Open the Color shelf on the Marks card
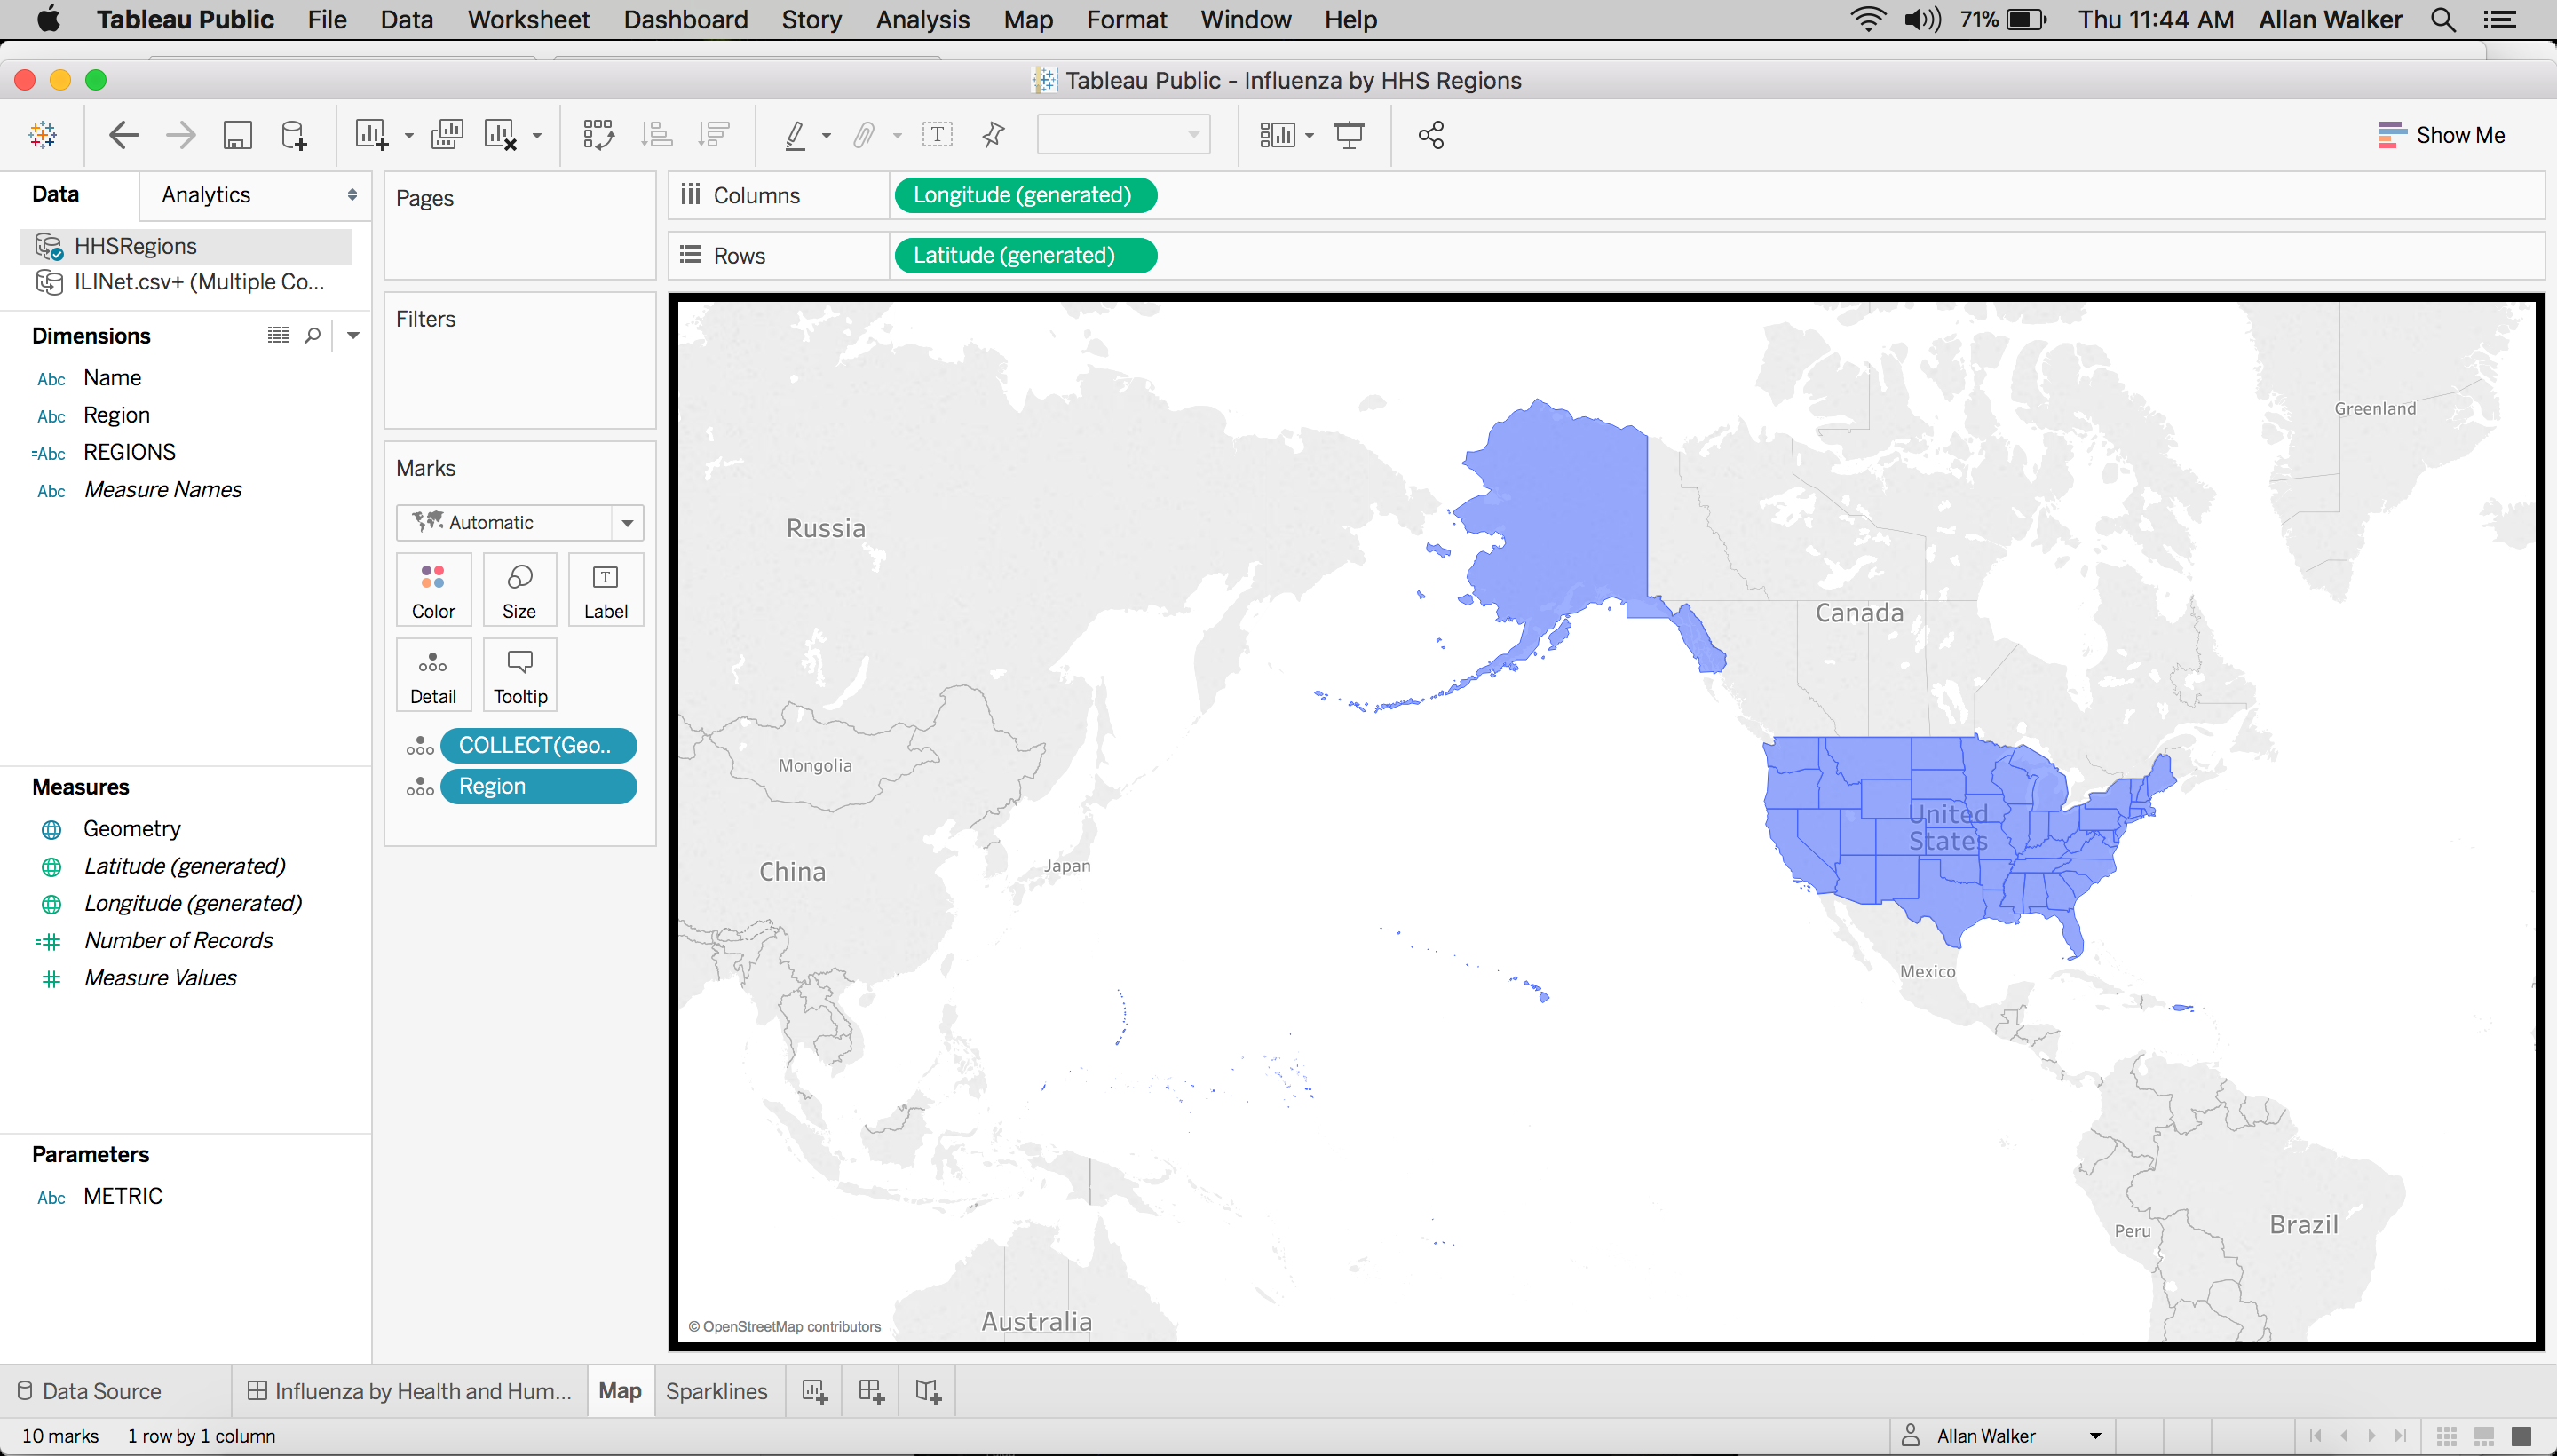The height and width of the screenshot is (1456, 2557). [433, 589]
